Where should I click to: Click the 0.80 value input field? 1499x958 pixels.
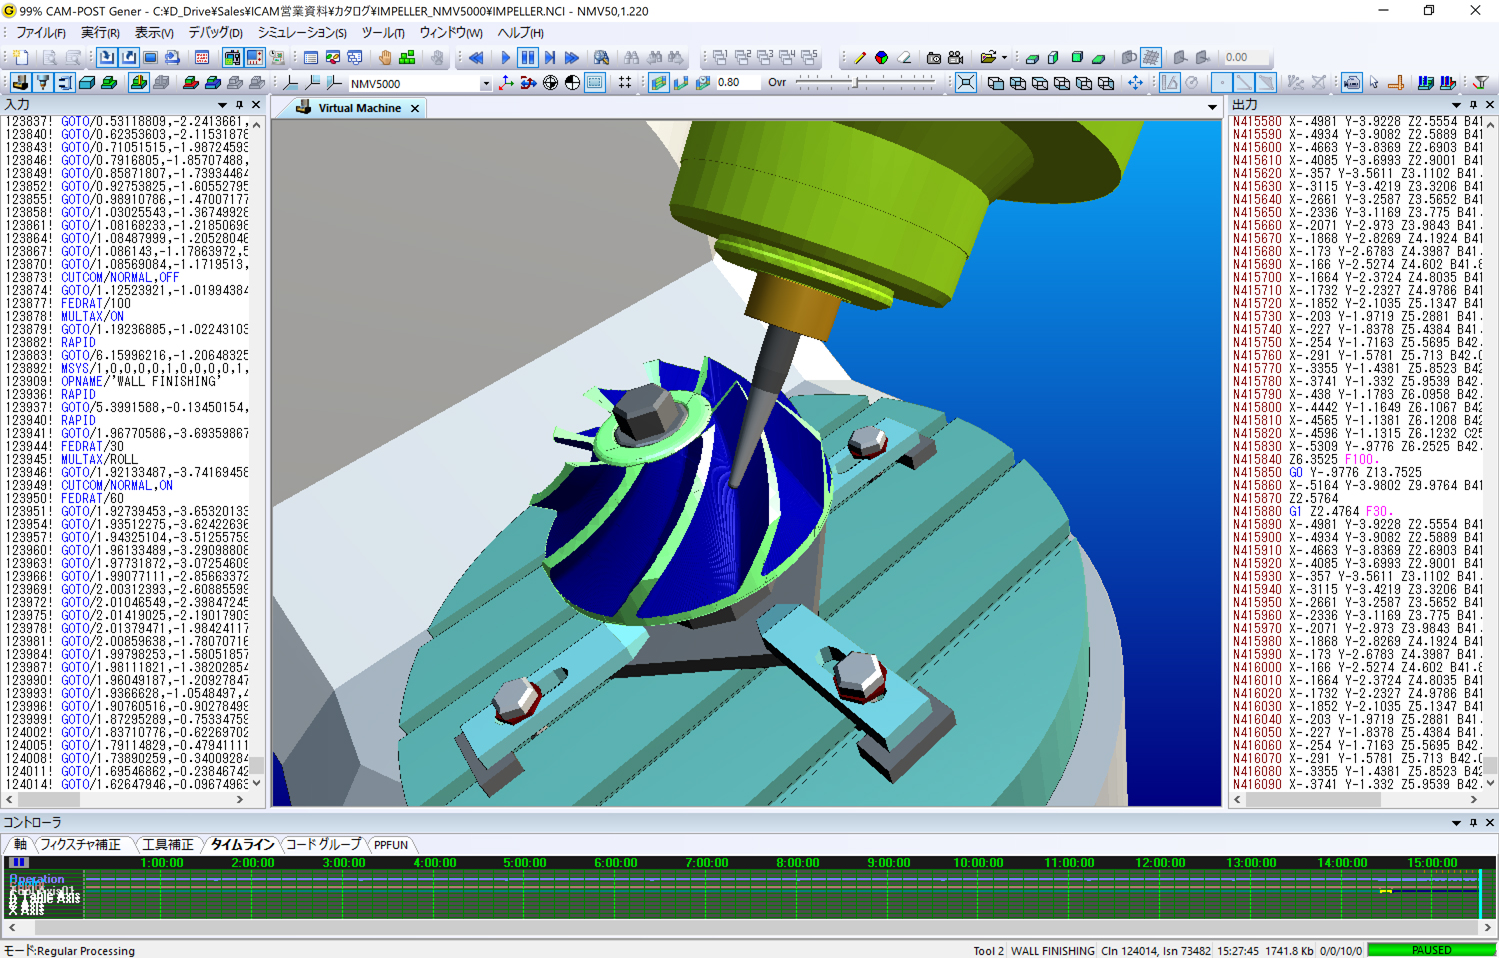[x=736, y=83]
